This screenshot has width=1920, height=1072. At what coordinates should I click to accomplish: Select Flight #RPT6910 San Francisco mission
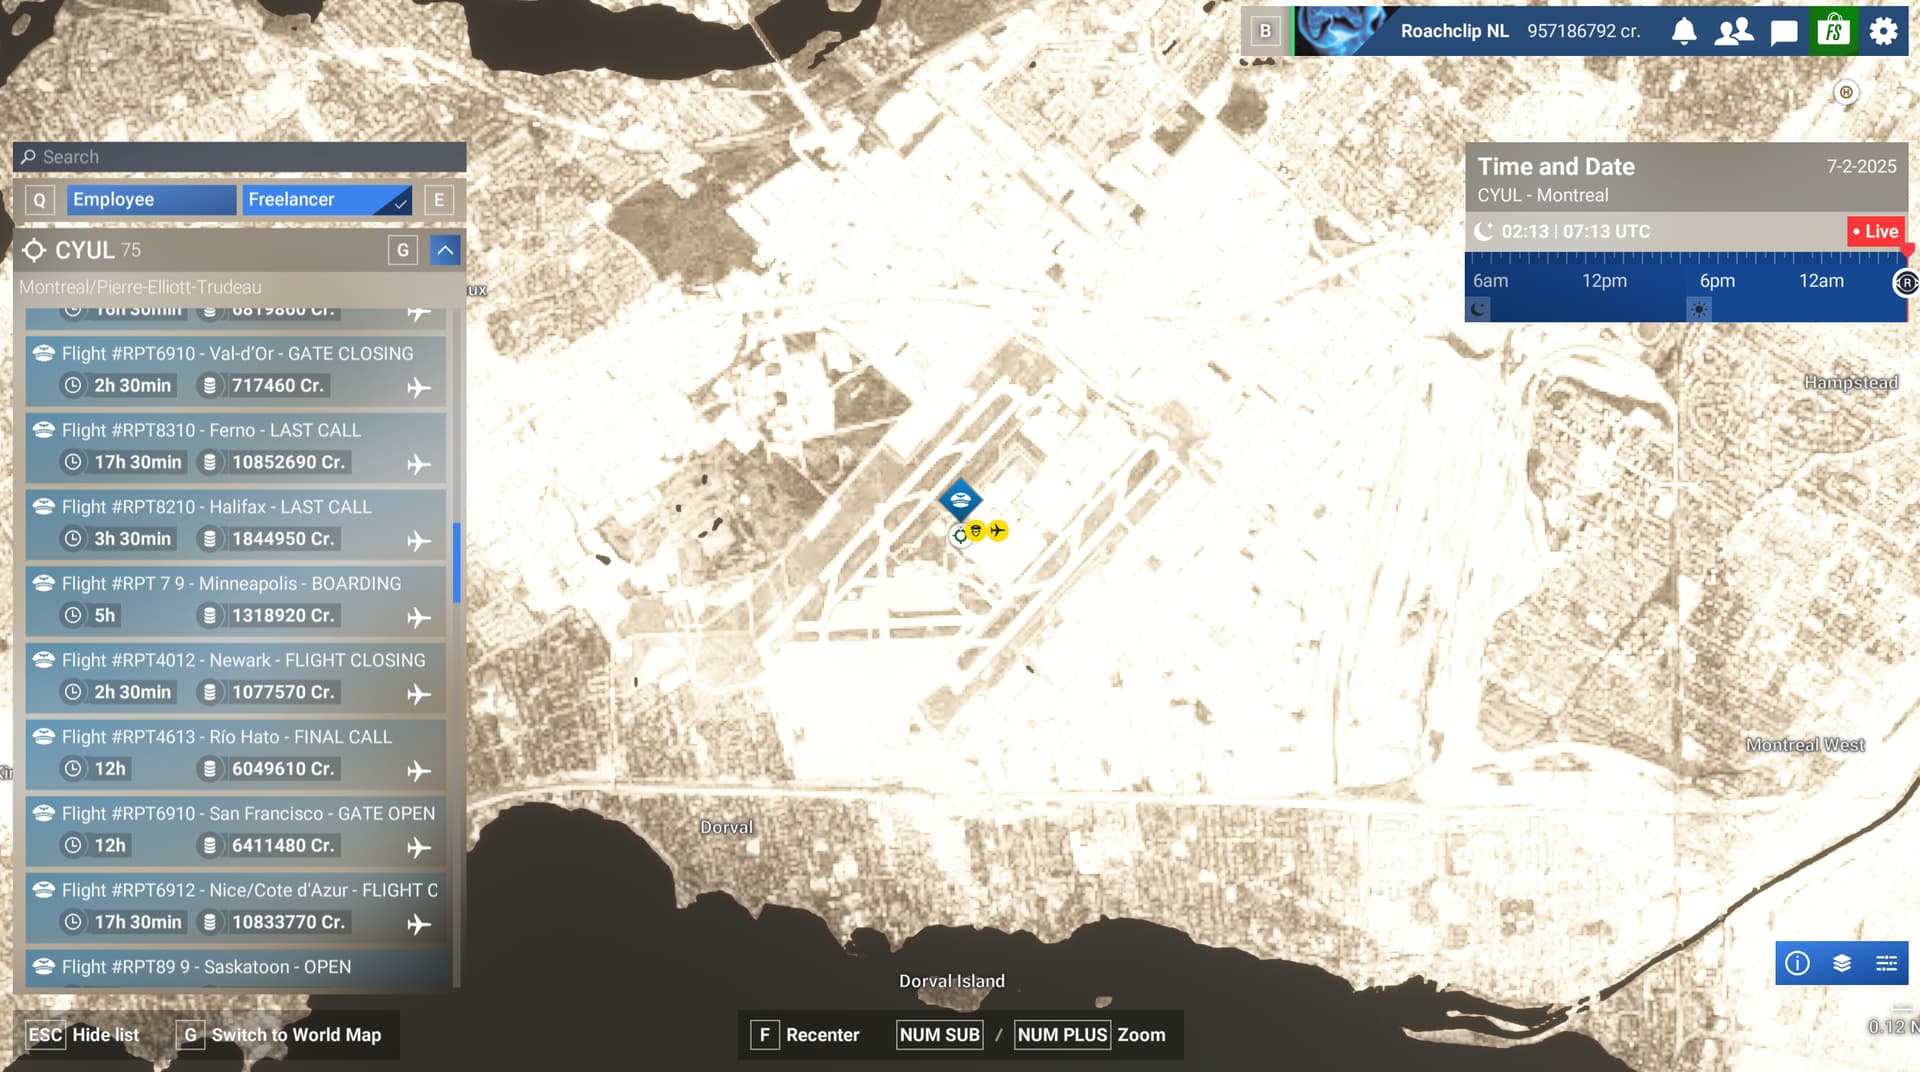[236, 831]
